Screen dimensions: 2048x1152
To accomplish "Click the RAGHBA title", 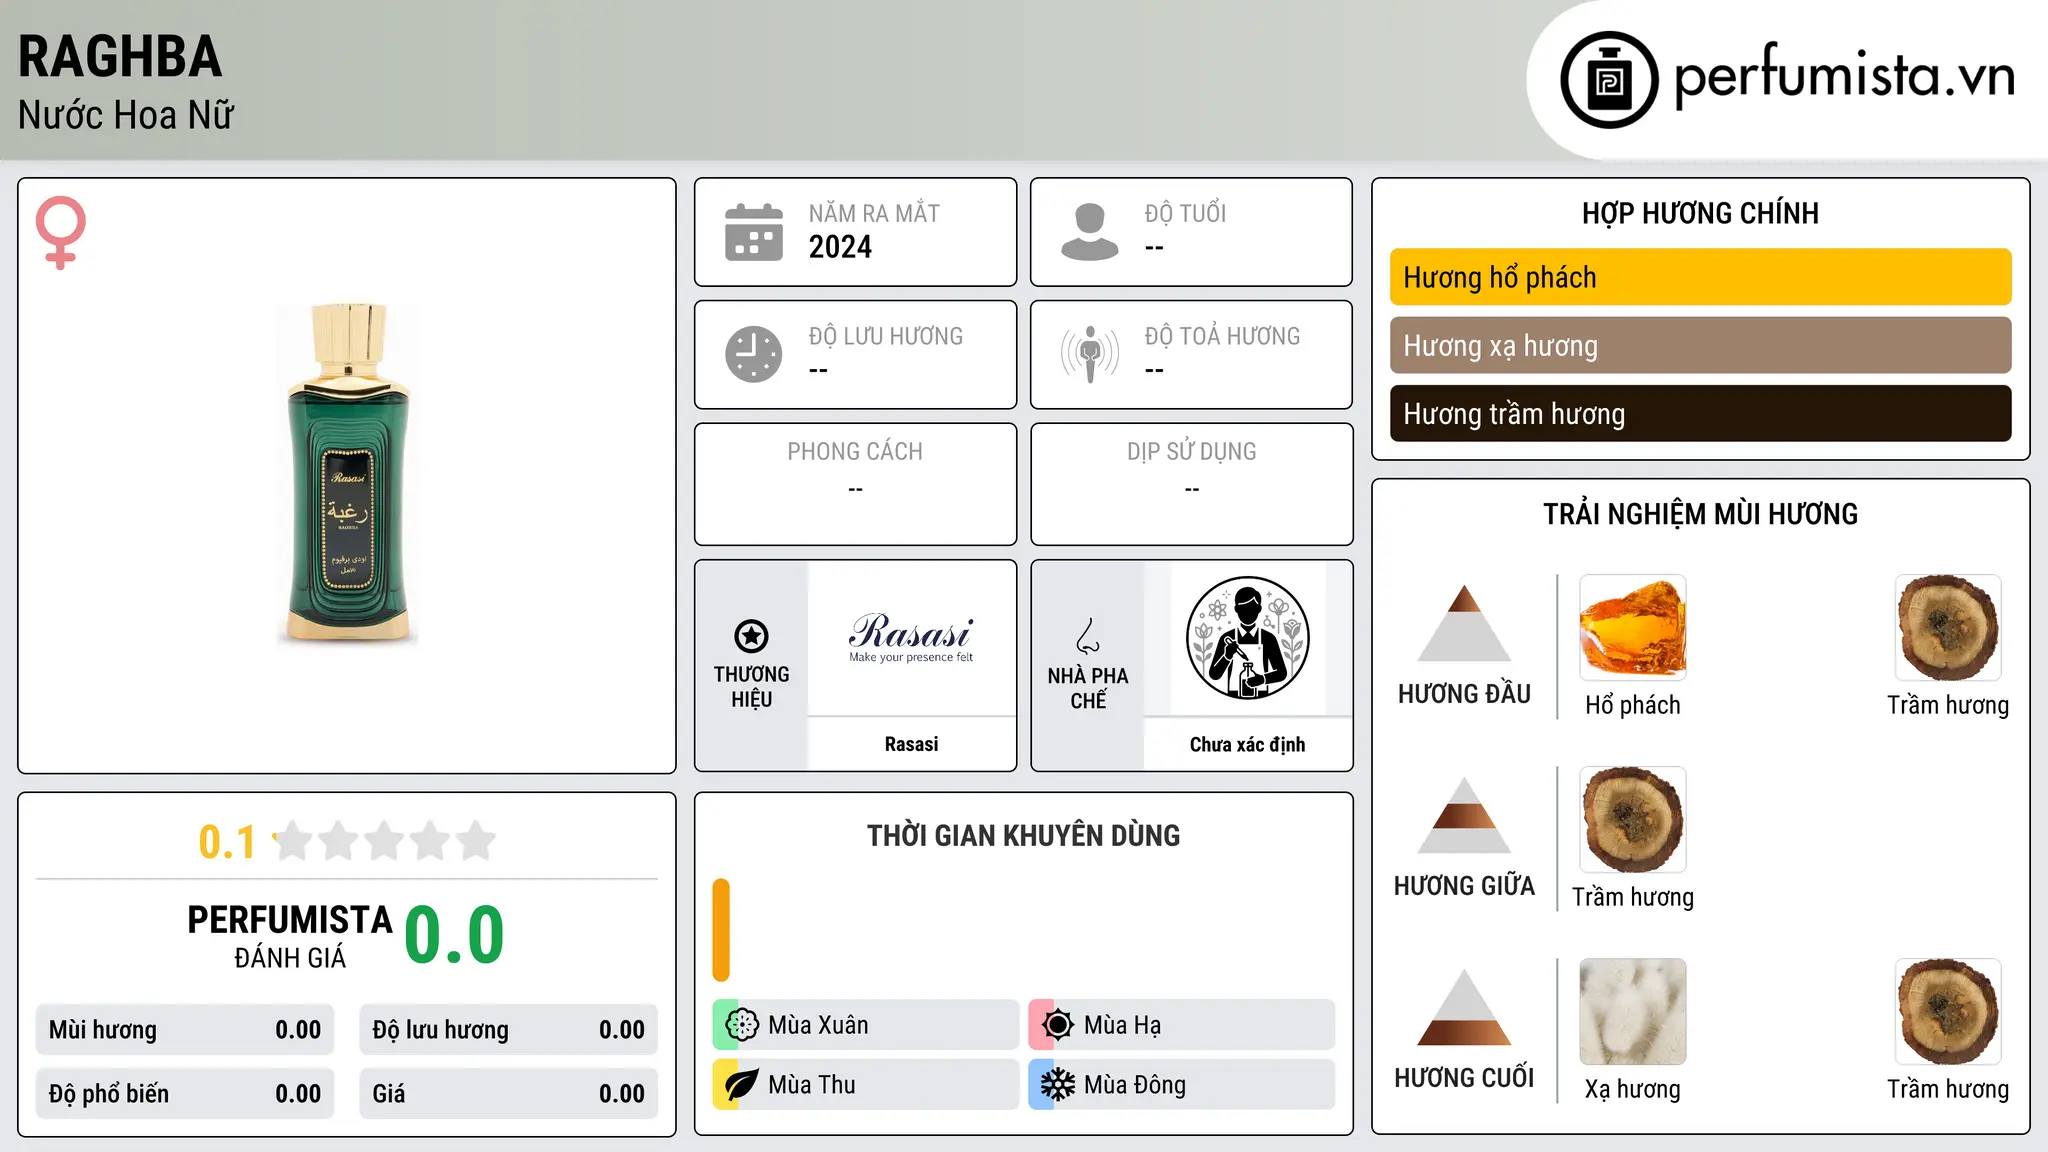I will coord(120,57).
